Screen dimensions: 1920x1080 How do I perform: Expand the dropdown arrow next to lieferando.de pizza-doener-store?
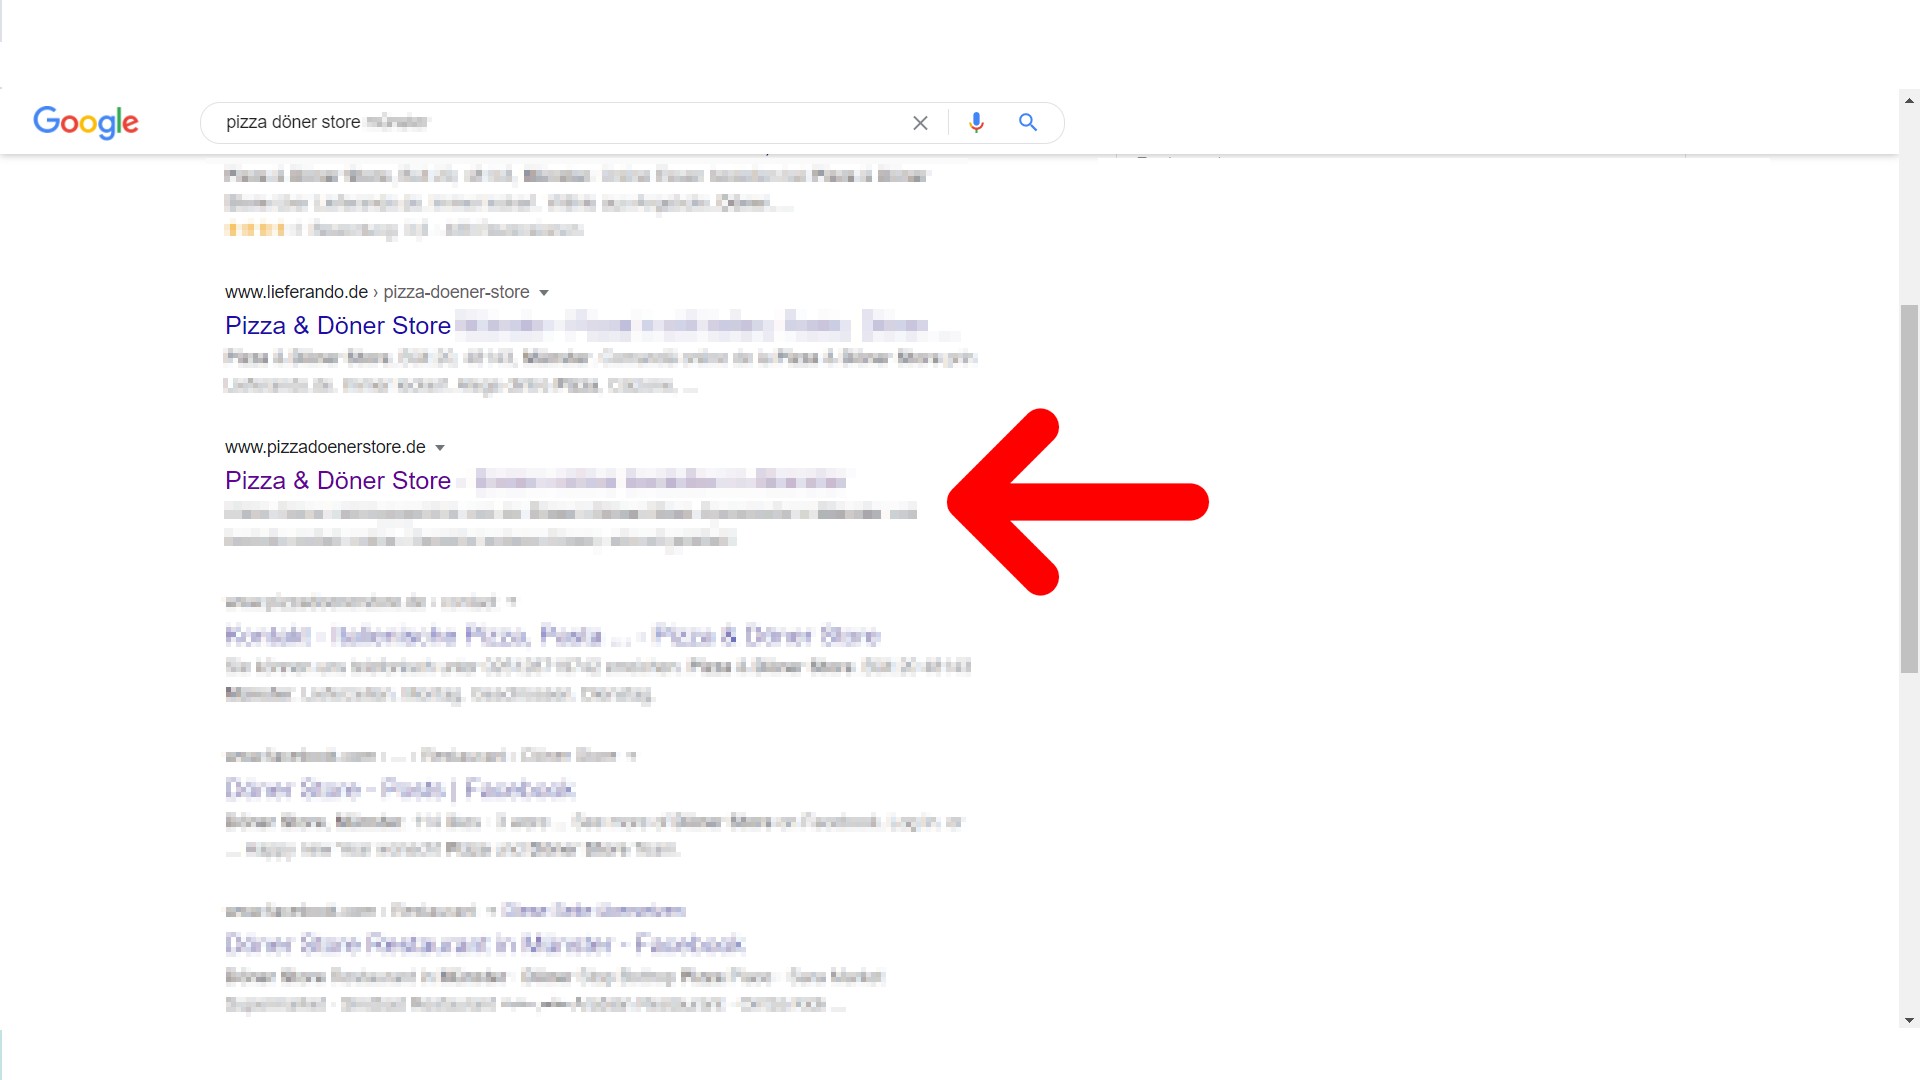(x=544, y=293)
